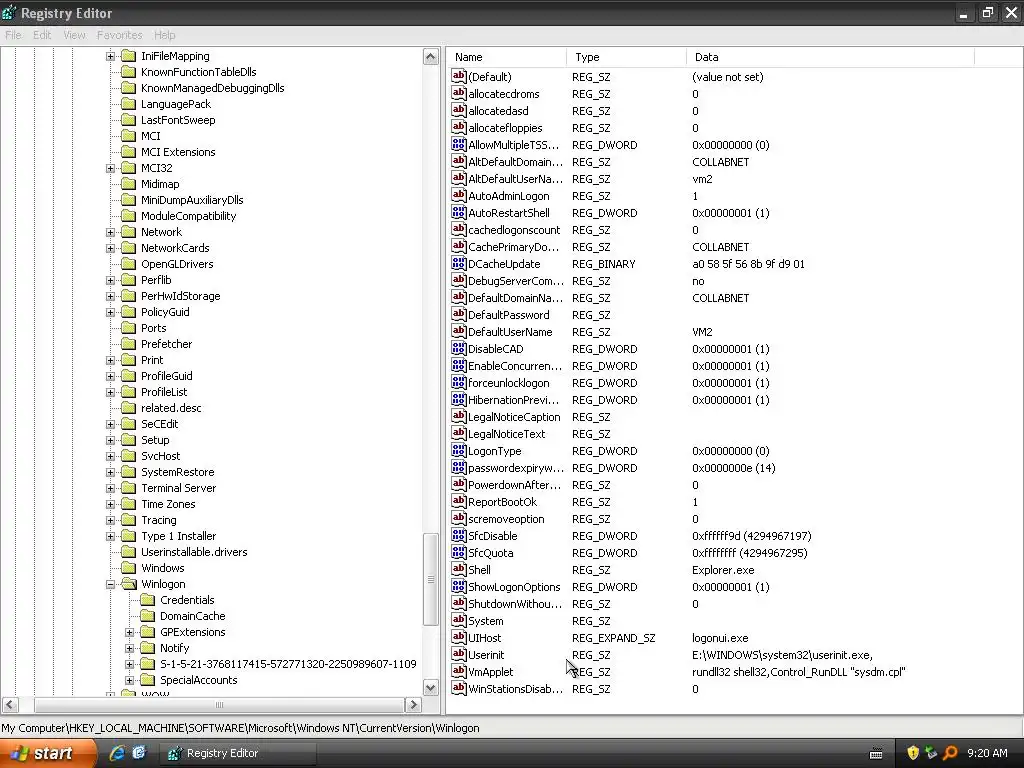Expand the SpecialAccounts node
Image resolution: width=1024 pixels, height=768 pixels.
129,680
